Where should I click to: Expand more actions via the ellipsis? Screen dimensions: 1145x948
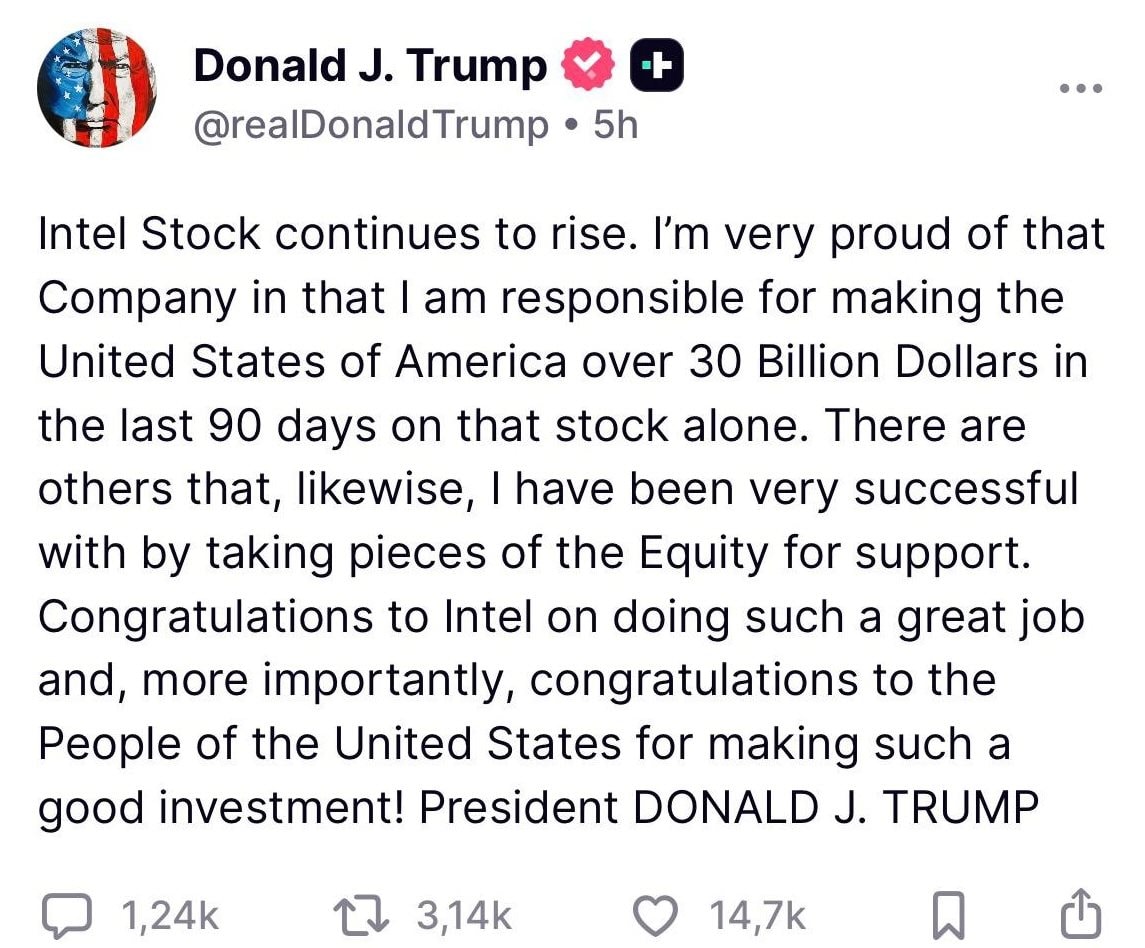coord(1079,88)
